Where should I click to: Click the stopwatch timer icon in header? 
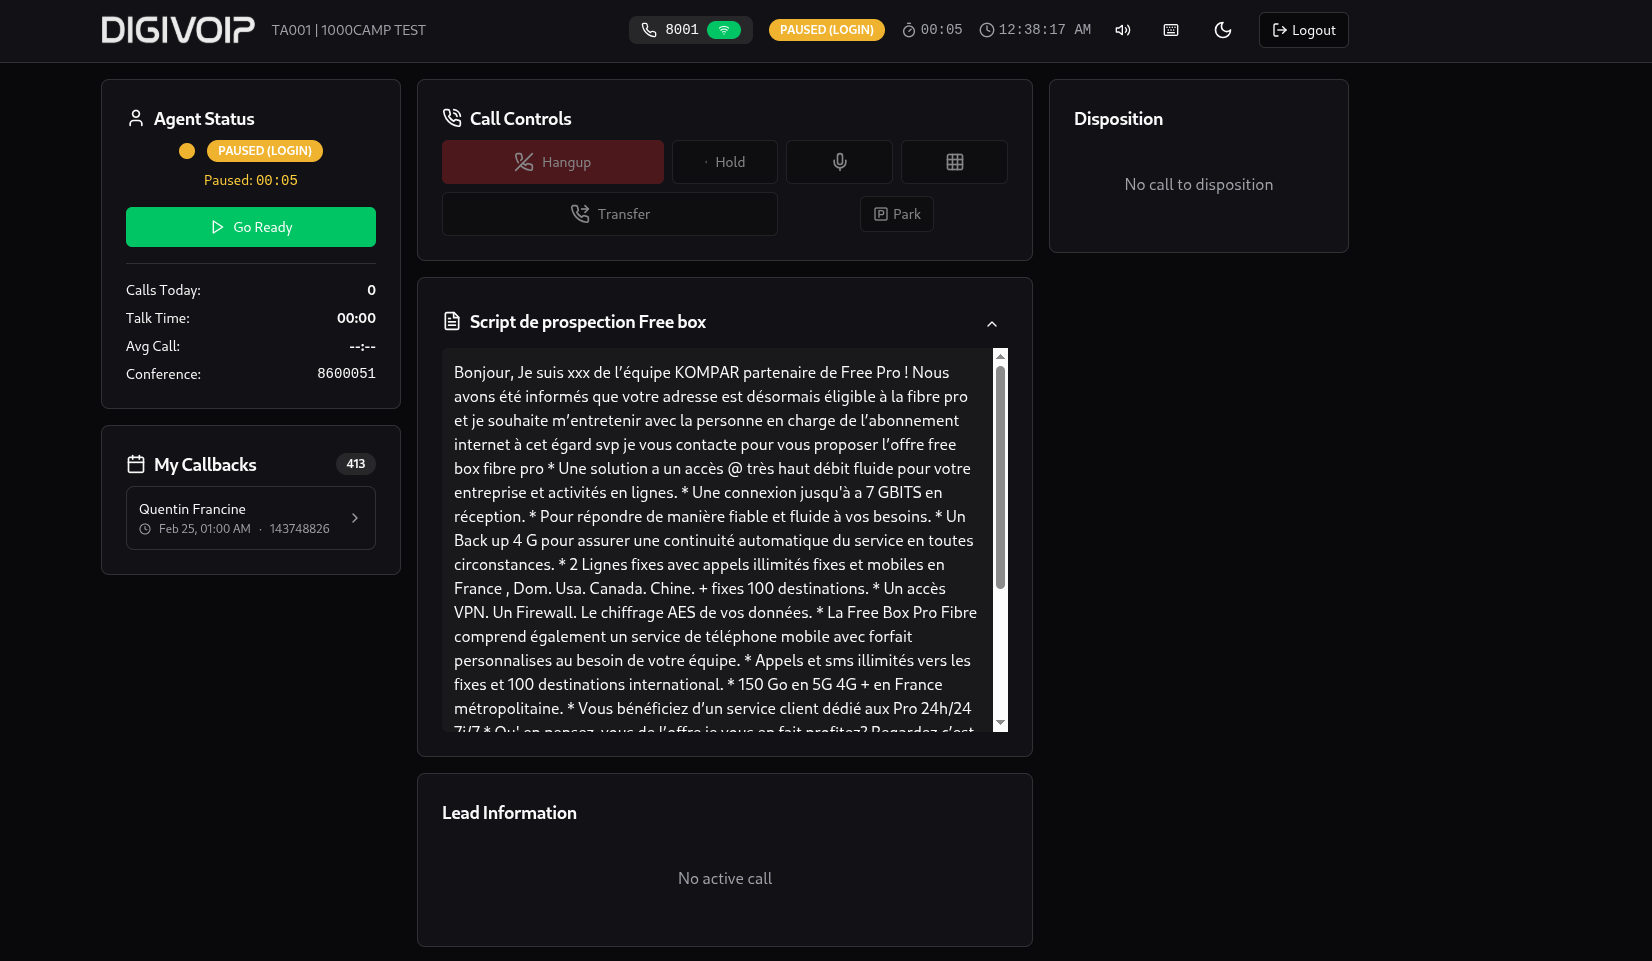tap(909, 30)
